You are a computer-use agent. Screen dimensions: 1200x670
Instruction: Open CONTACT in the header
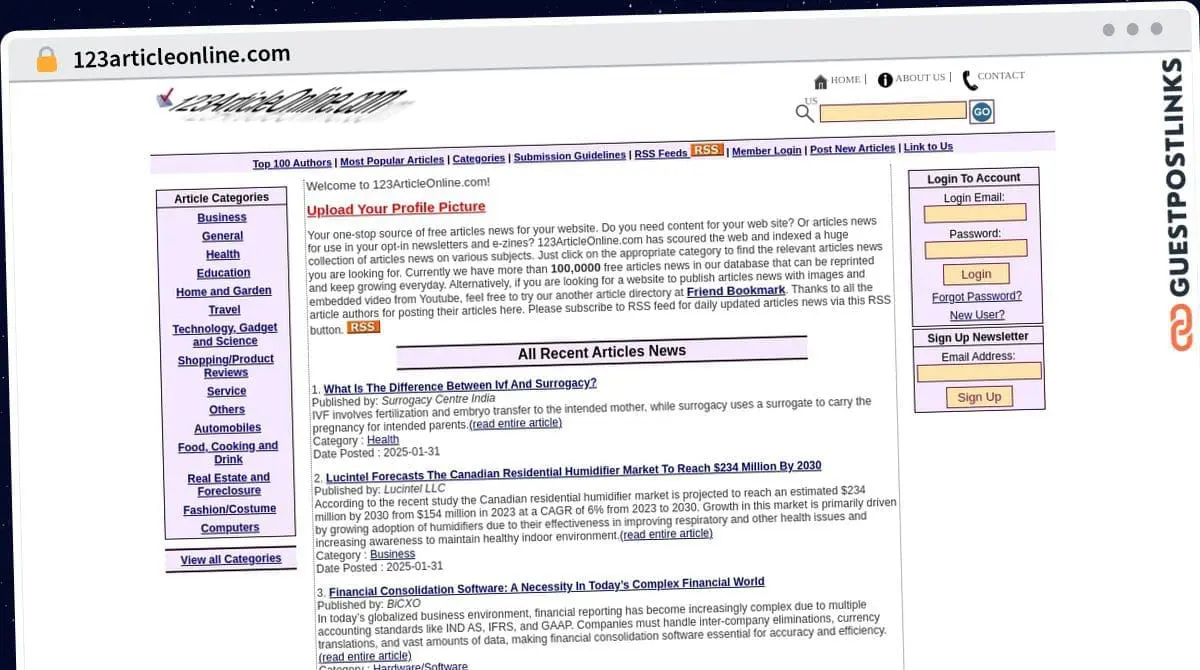1001,76
